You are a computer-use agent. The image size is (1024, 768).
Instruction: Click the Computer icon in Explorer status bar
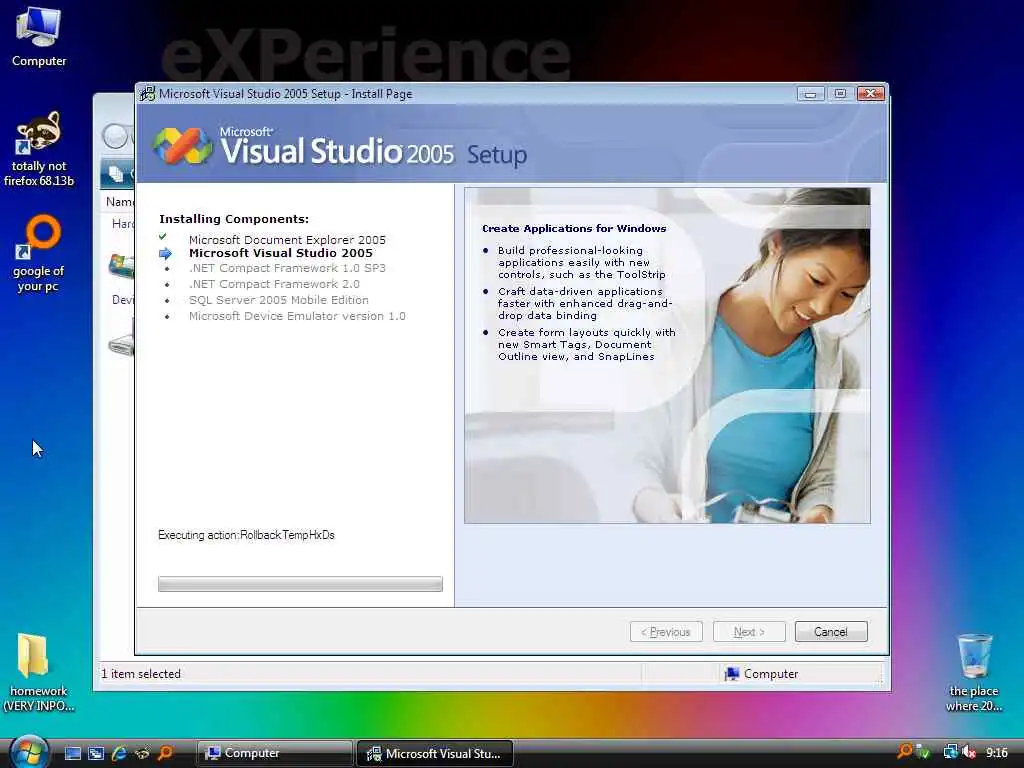pos(732,674)
